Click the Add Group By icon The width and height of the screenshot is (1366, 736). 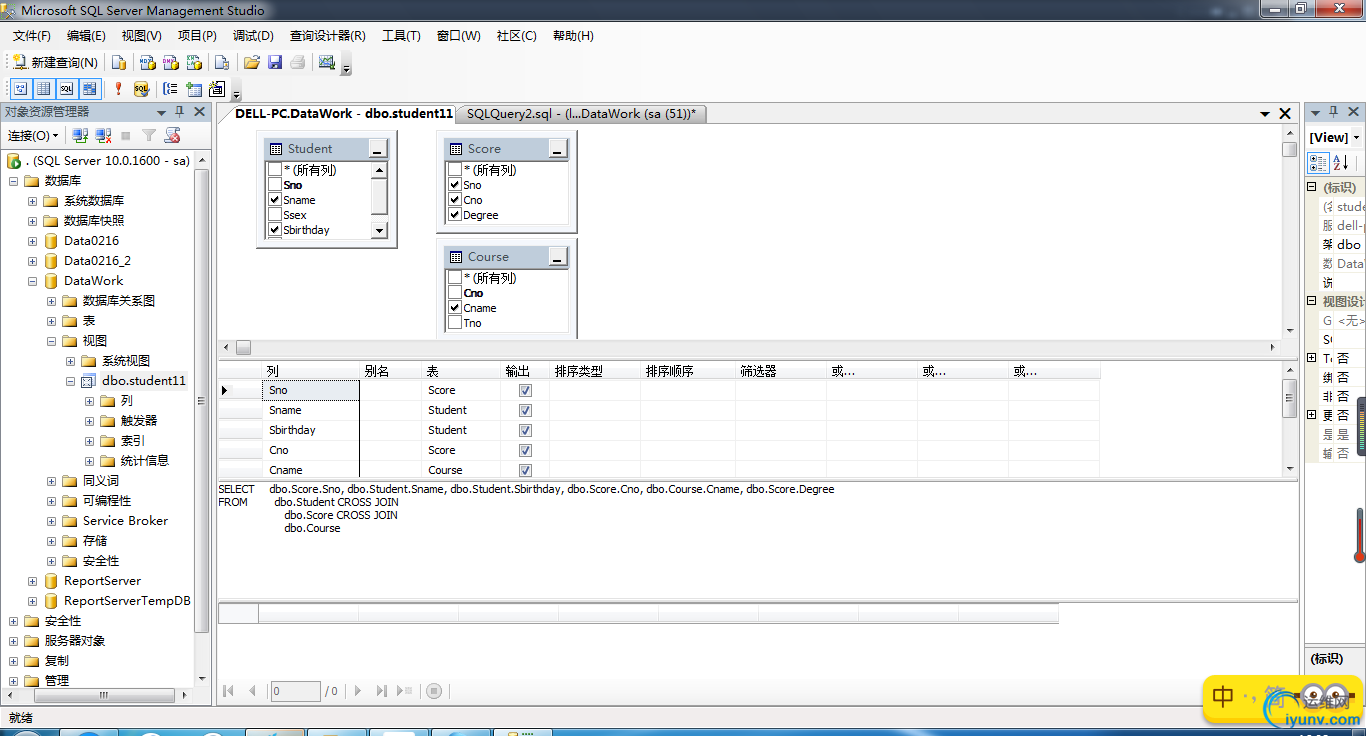click(170, 89)
